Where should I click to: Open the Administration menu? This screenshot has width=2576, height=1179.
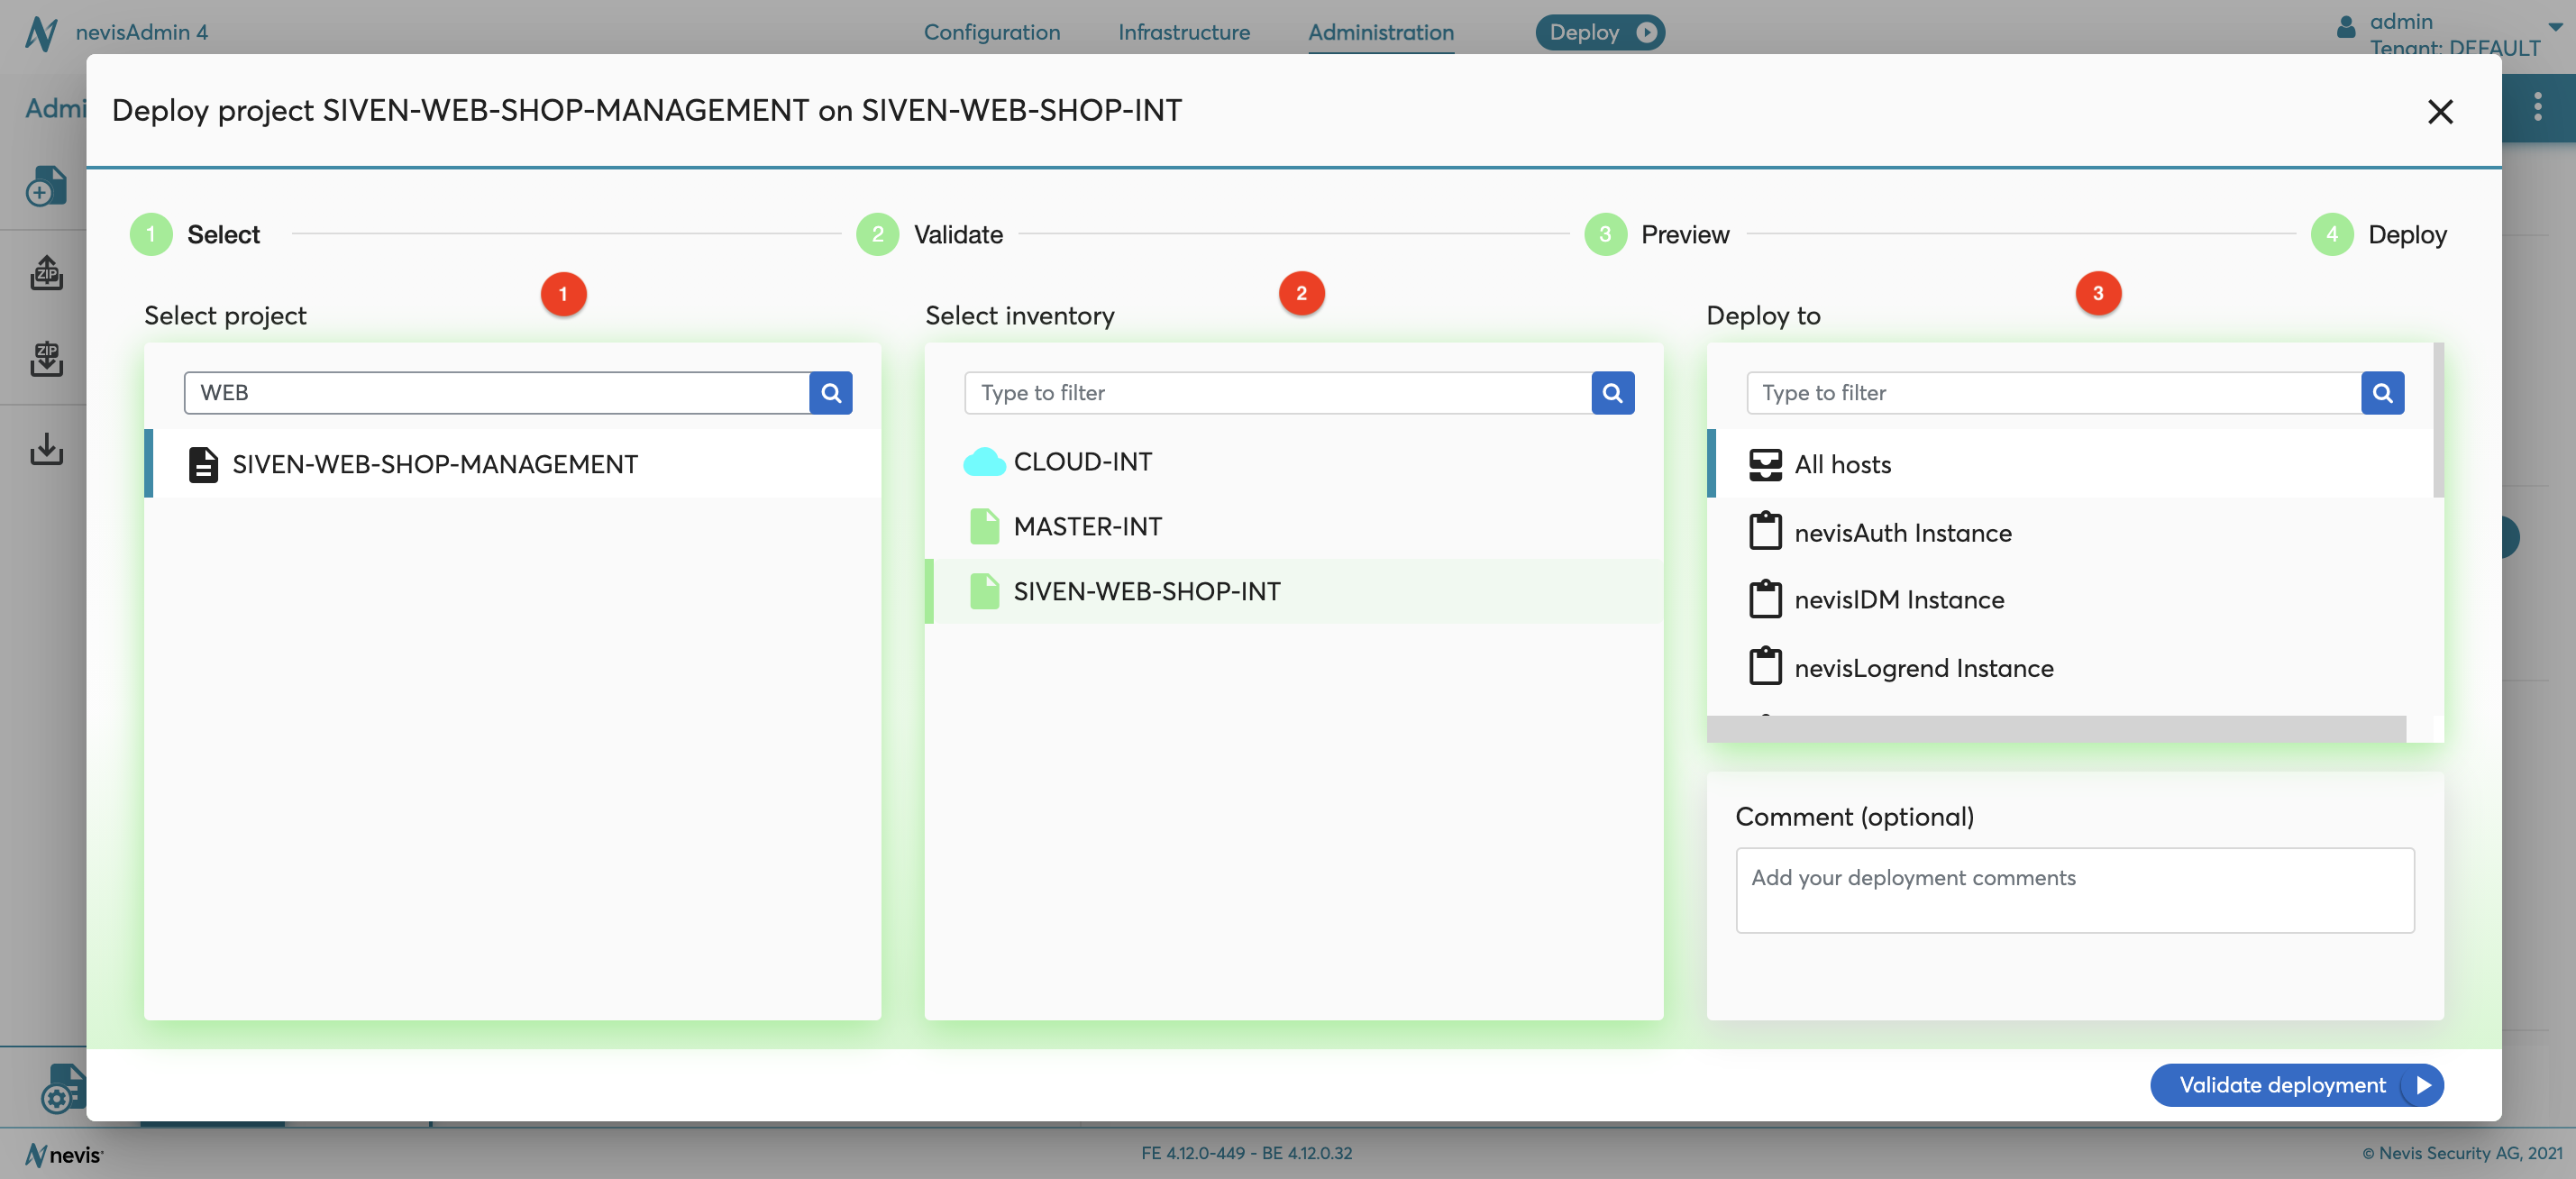(1381, 32)
